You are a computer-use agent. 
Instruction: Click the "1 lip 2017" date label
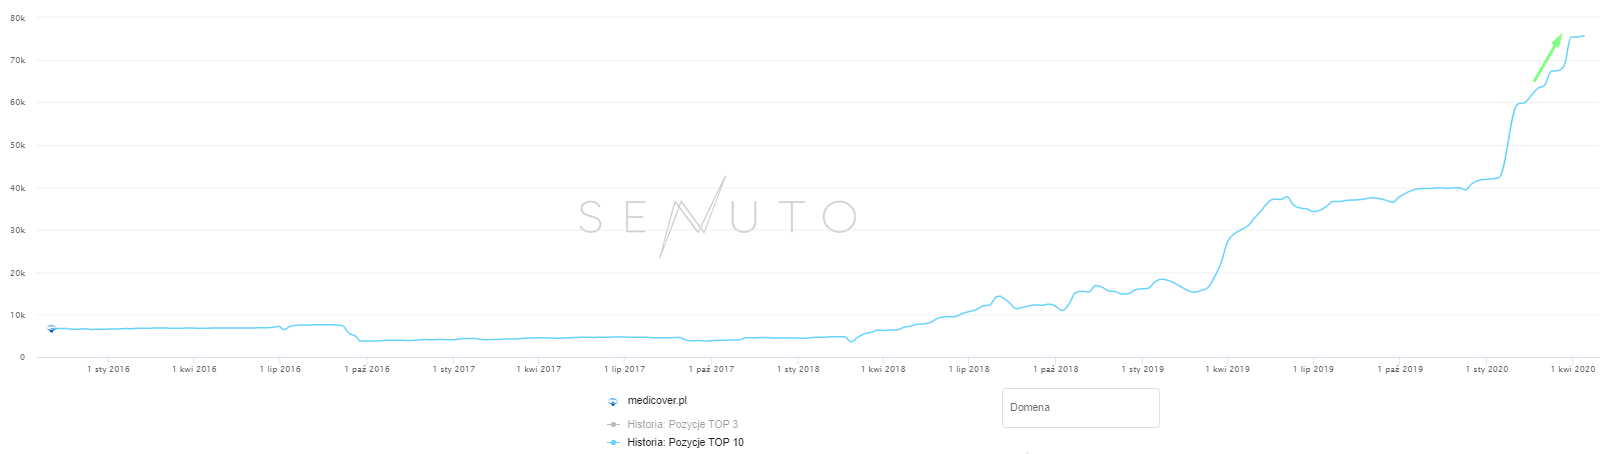pos(624,370)
